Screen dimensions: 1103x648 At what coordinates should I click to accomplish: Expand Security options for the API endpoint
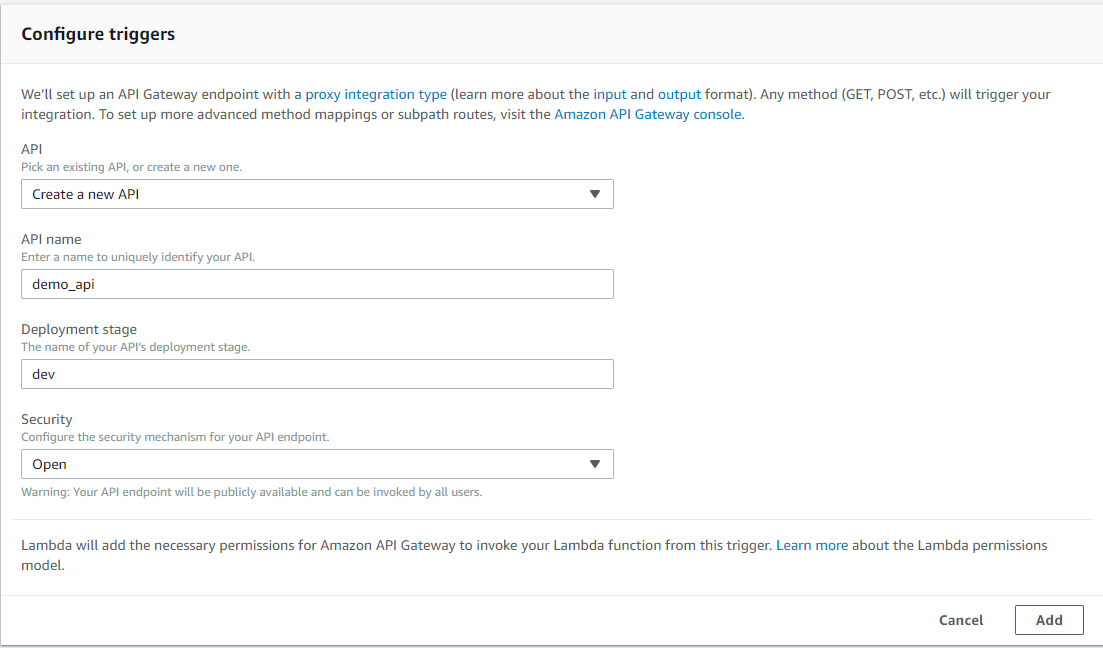tap(317, 464)
